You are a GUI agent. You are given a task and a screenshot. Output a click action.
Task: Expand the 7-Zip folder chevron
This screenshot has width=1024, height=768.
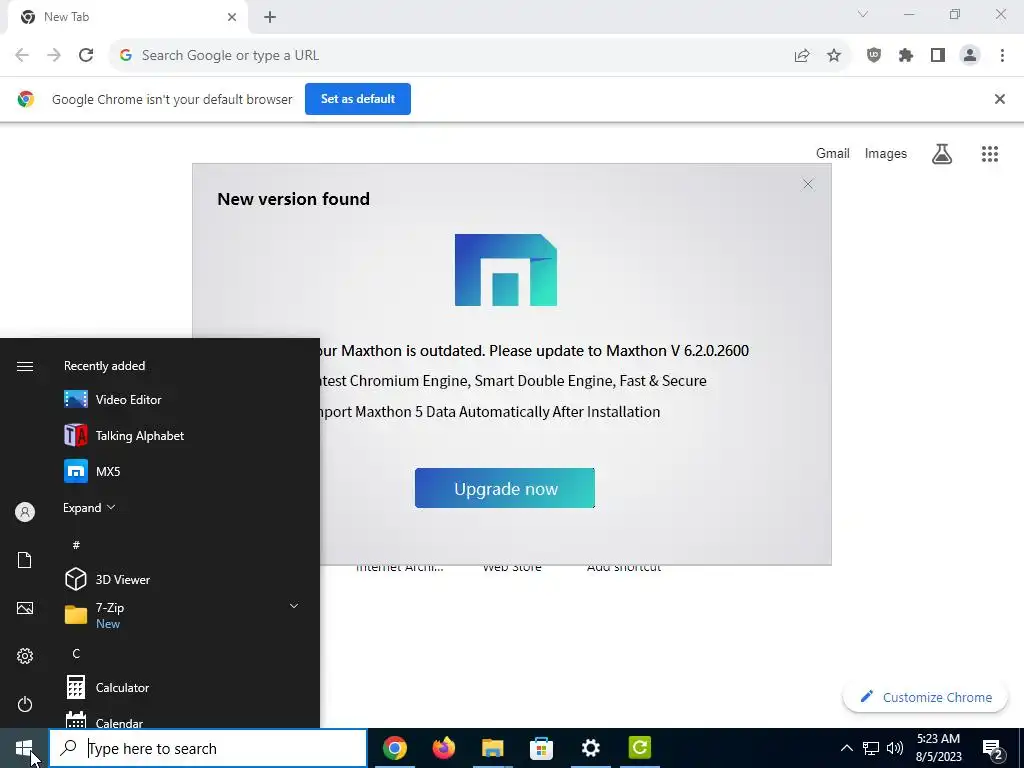pyautogui.click(x=294, y=607)
